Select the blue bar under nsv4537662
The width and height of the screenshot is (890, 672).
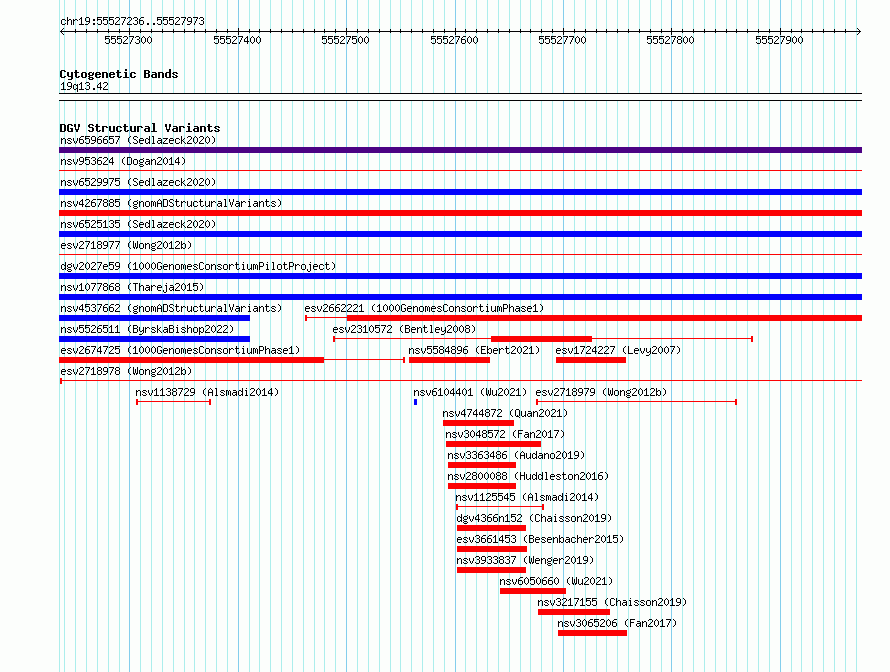[x=154, y=318]
